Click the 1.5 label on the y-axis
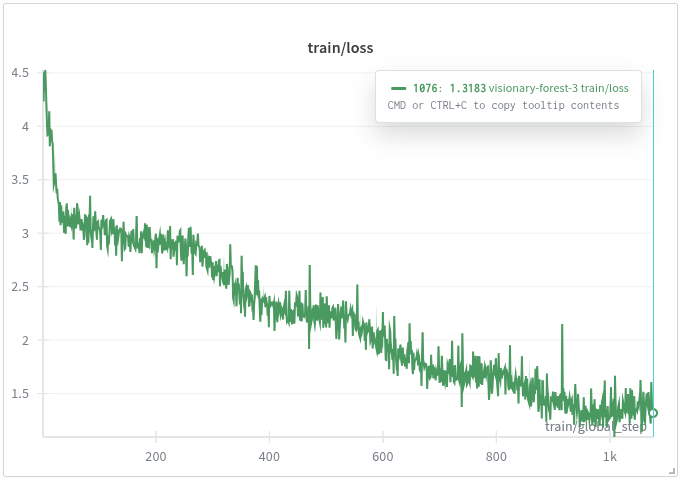The height and width of the screenshot is (479, 680). click(21, 394)
